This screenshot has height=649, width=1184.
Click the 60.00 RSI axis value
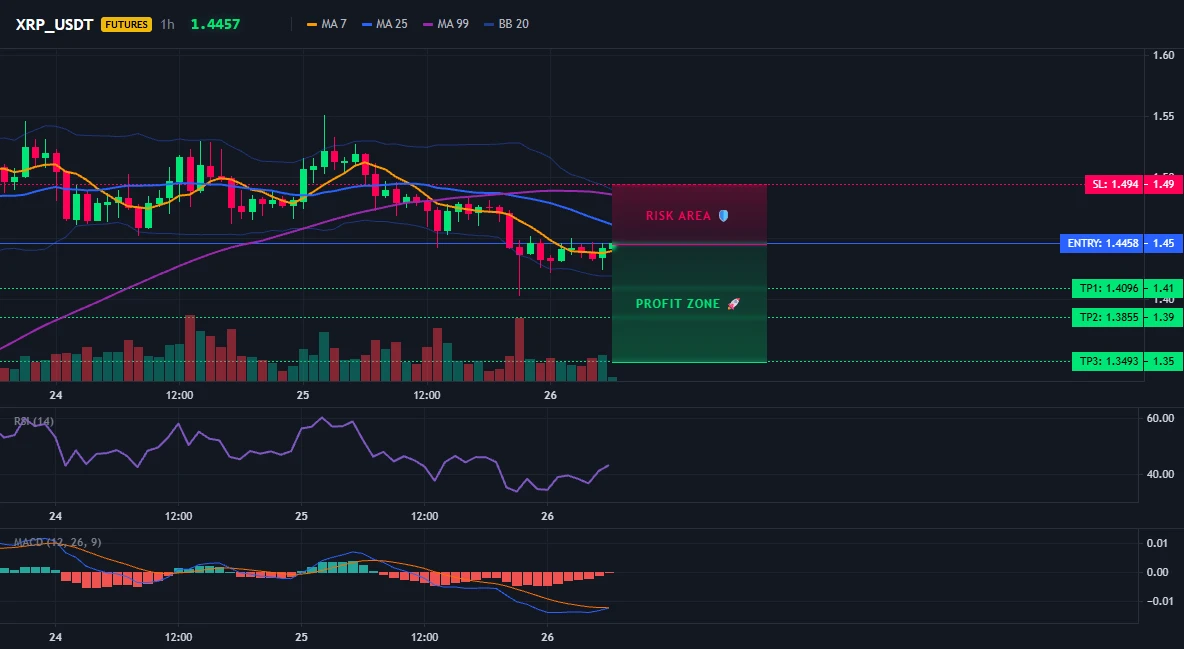[x=1160, y=418]
